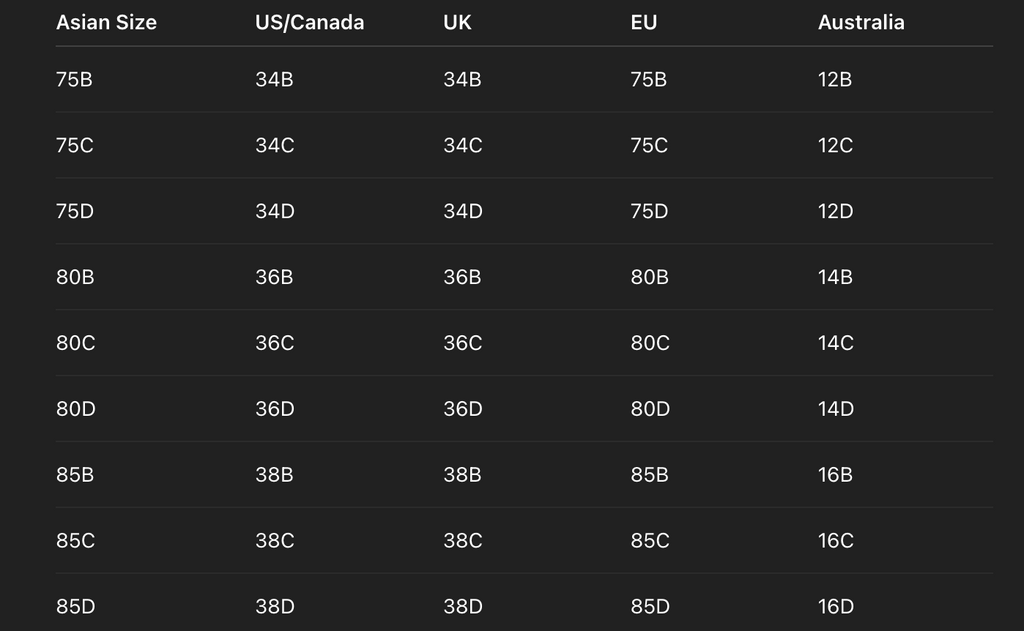Click the US/Canada column header

[x=309, y=22]
